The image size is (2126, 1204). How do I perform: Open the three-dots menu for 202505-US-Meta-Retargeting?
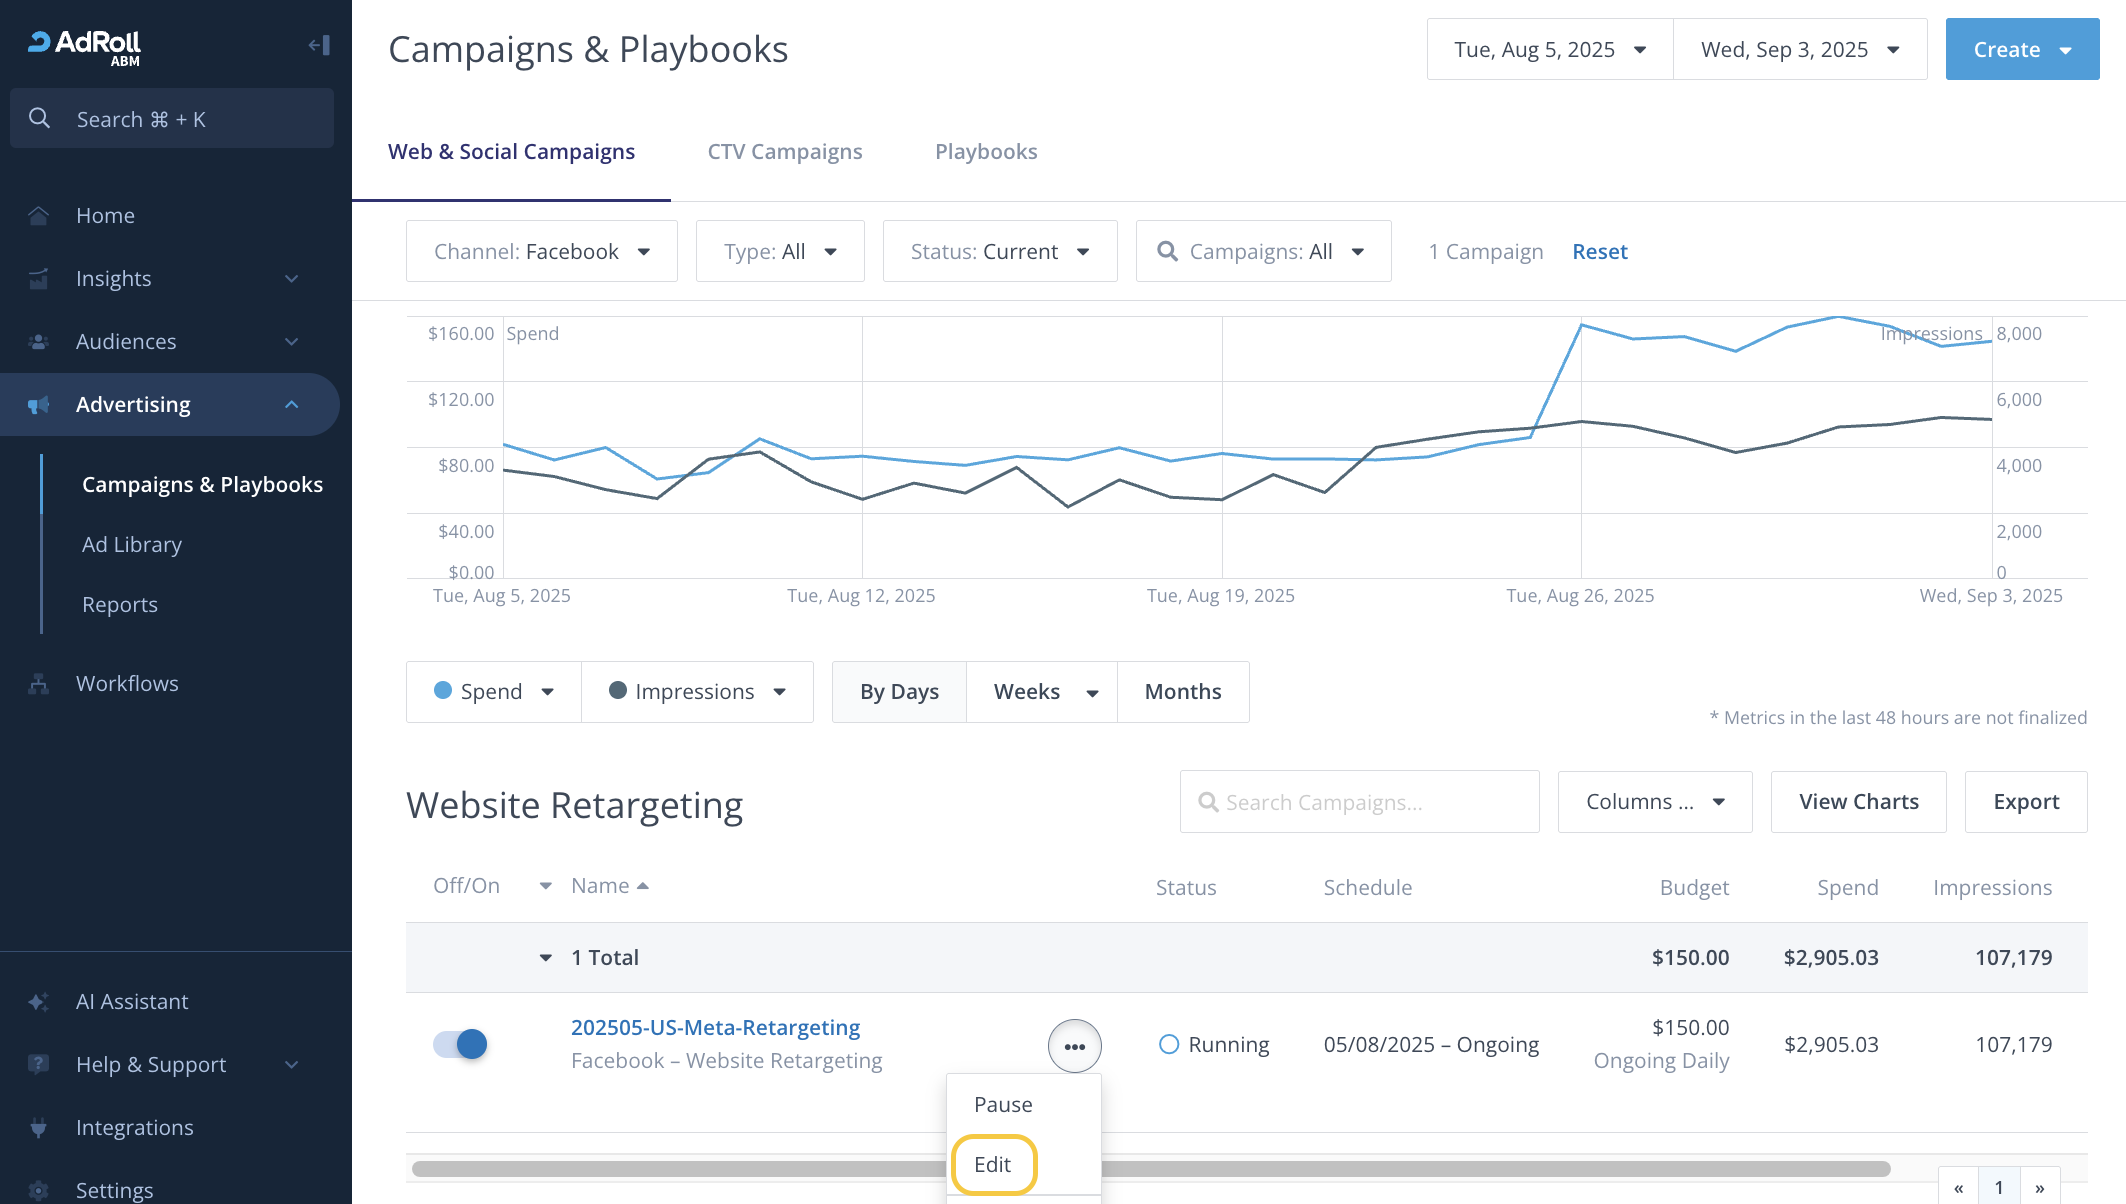click(1074, 1046)
